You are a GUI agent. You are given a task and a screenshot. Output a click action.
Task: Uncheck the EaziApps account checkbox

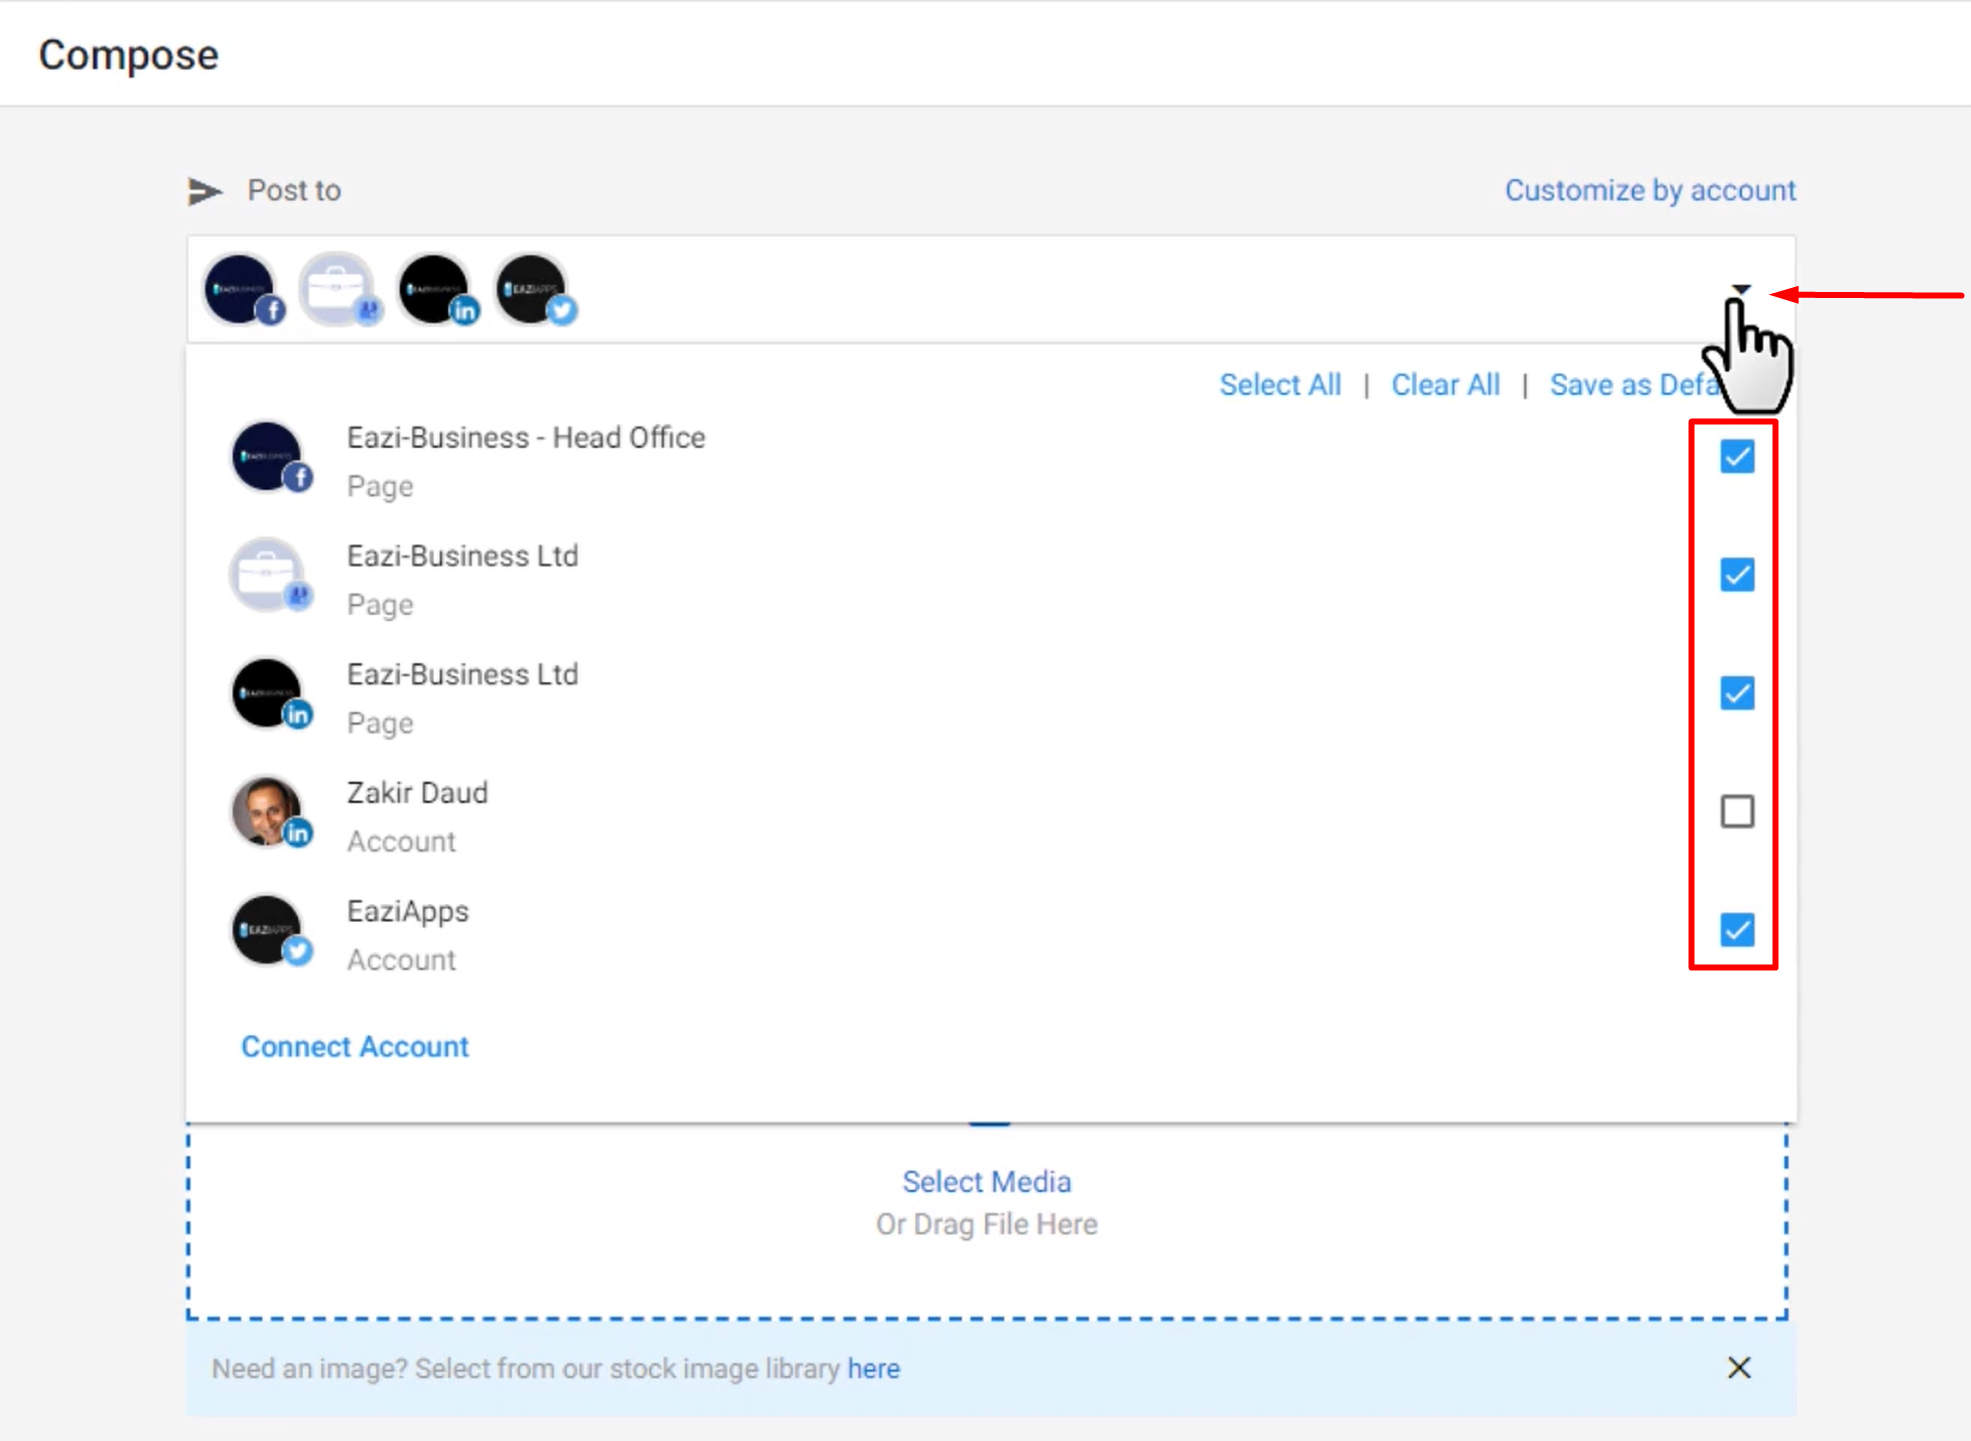point(1737,930)
